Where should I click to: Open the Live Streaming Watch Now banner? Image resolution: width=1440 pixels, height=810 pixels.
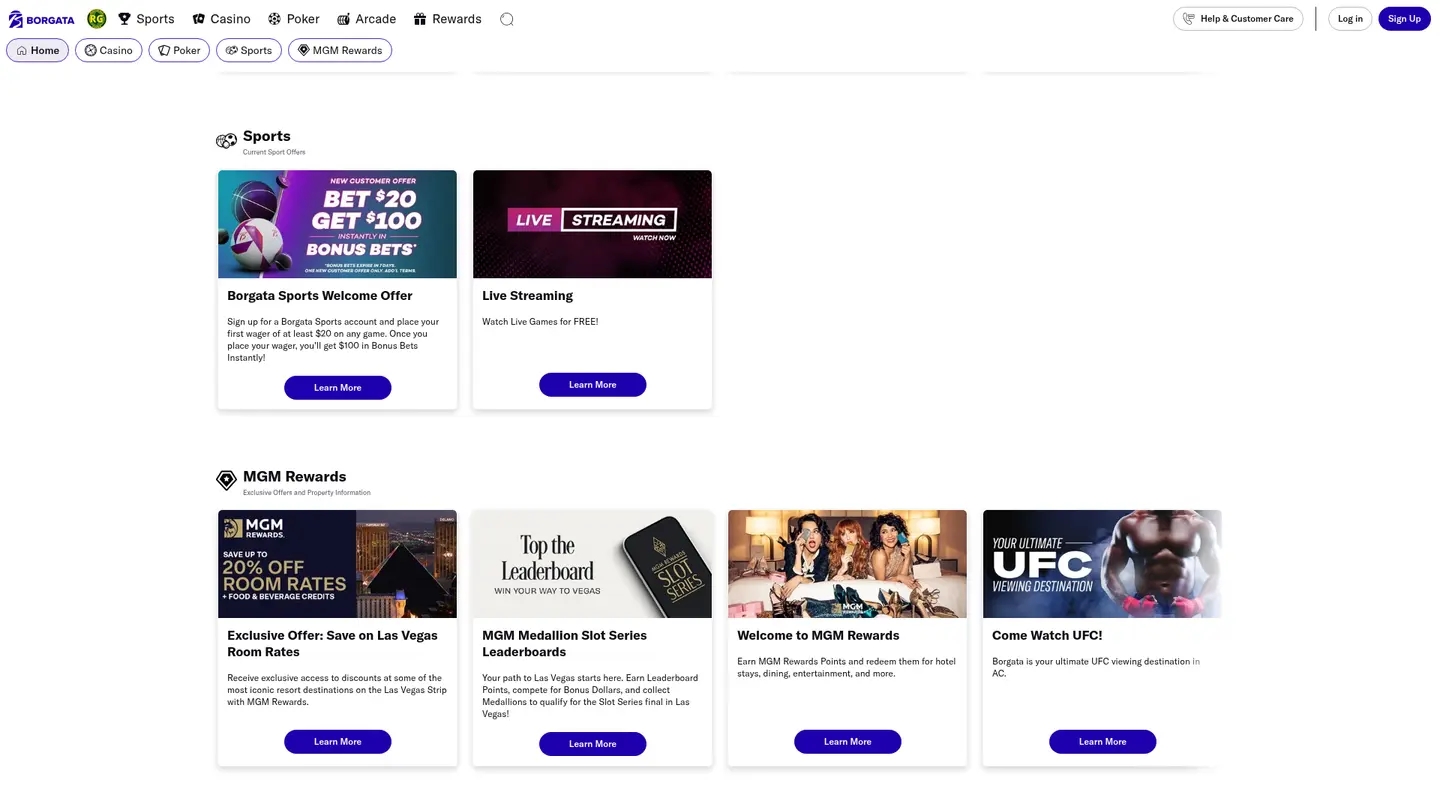593,224
